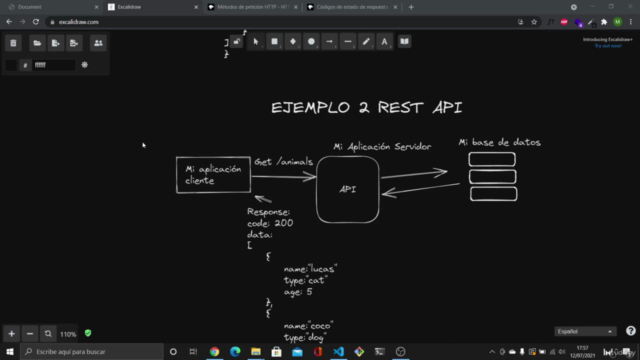Image resolution: width=640 pixels, height=360 pixels.
Task: Click the trash reset canvas icon
Action: click(13, 43)
